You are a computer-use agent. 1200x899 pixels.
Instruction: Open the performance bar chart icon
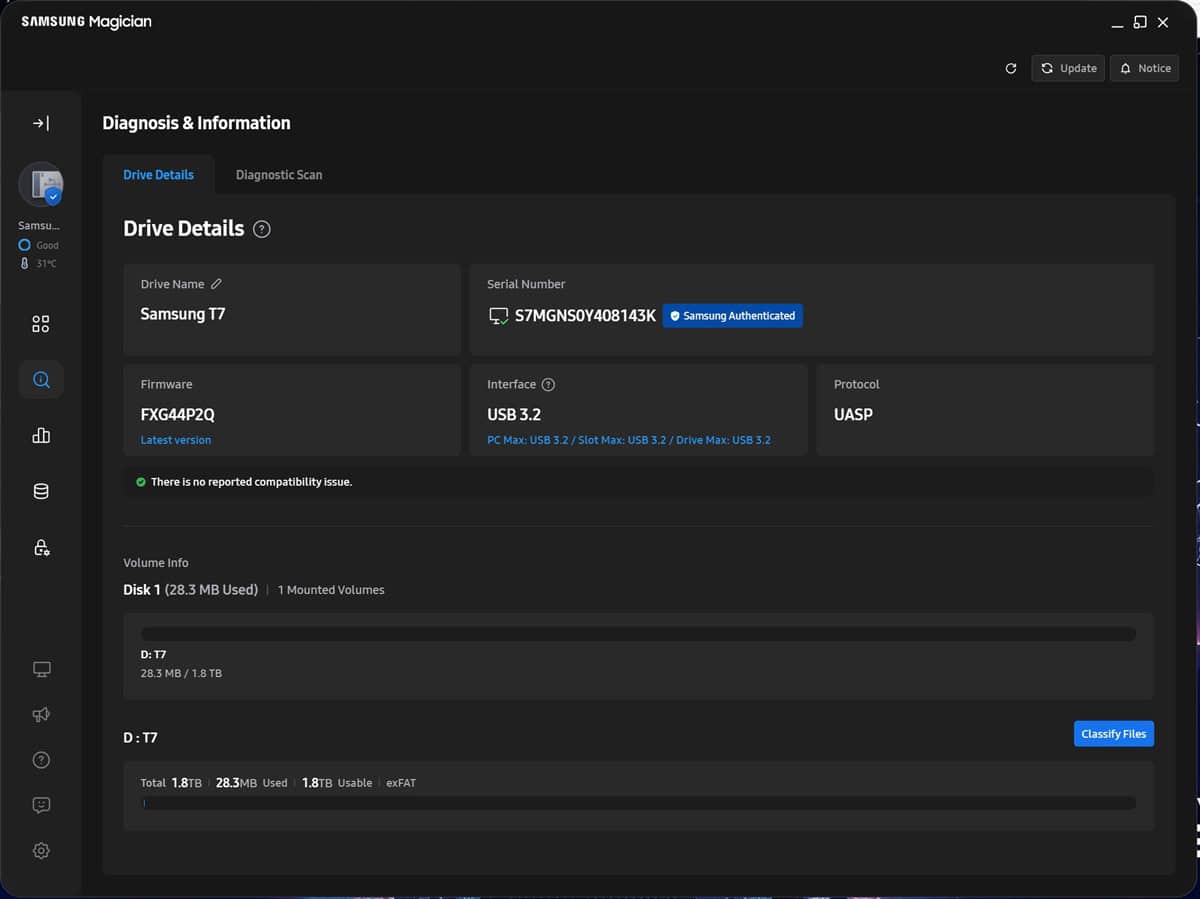41,436
